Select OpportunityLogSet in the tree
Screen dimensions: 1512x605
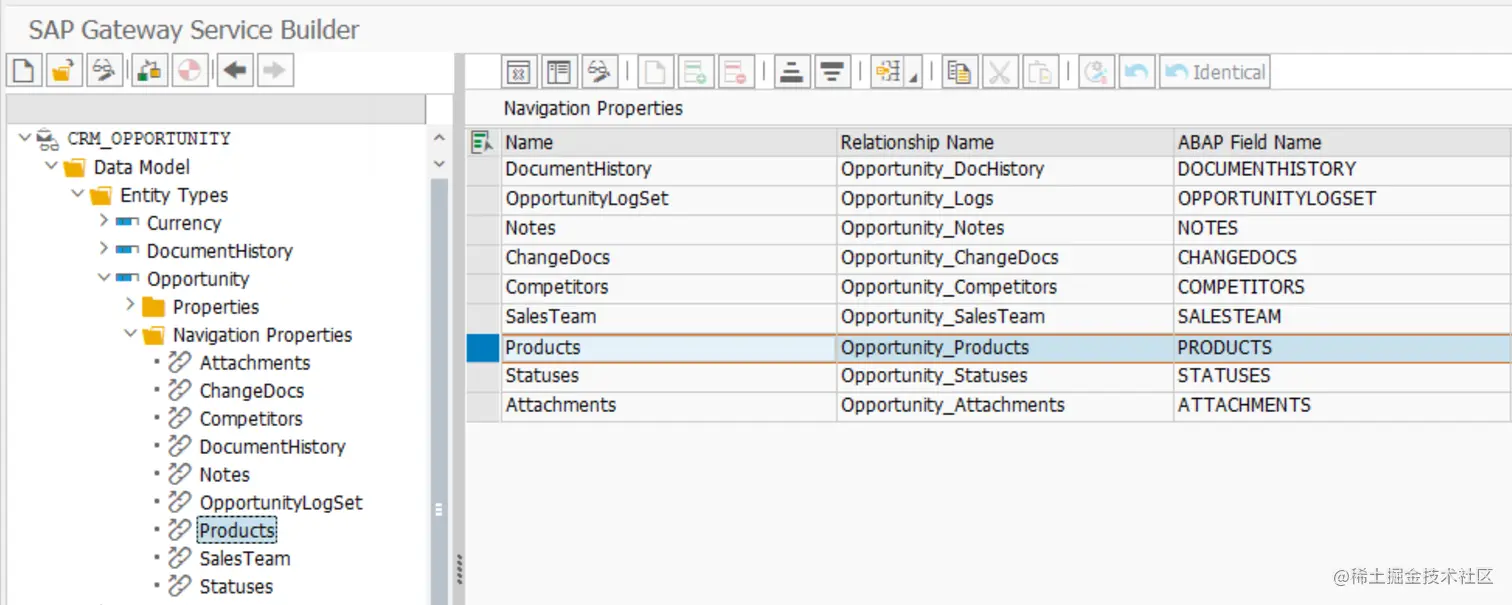pyautogui.click(x=281, y=502)
